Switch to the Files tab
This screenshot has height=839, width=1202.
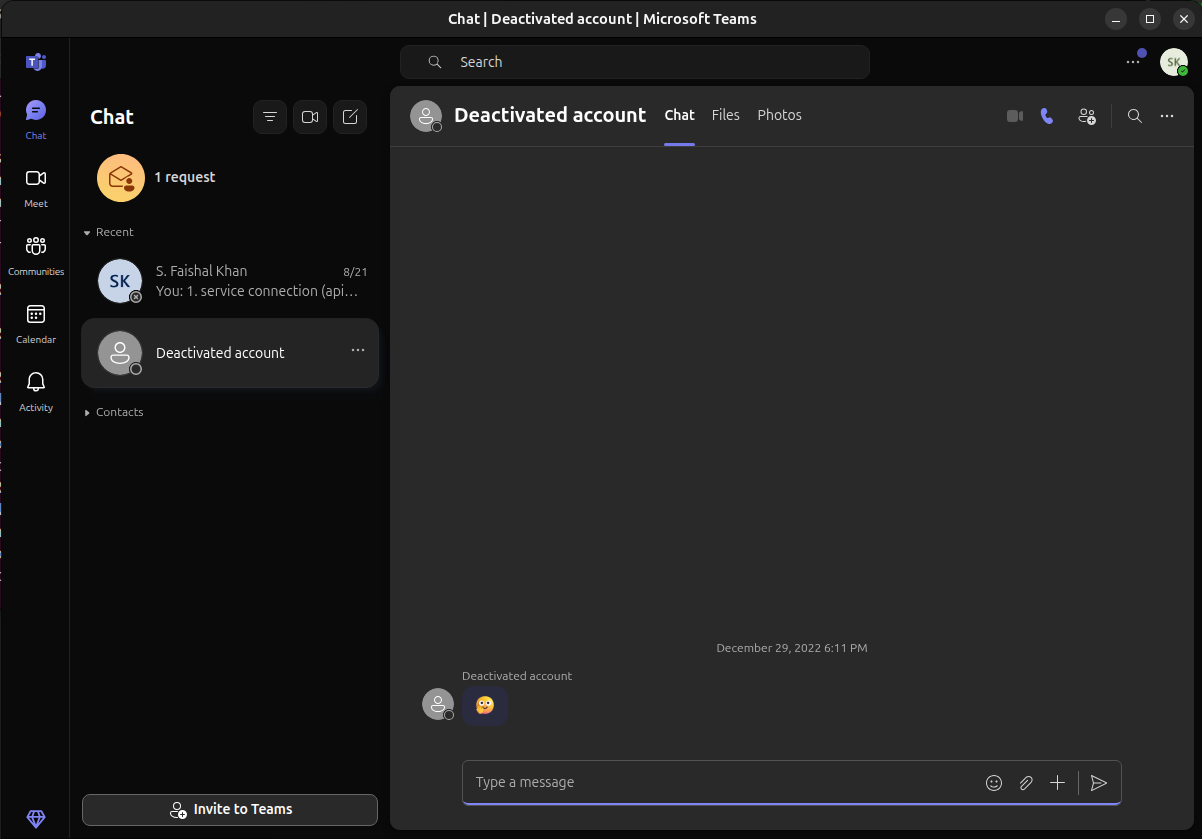tap(725, 115)
